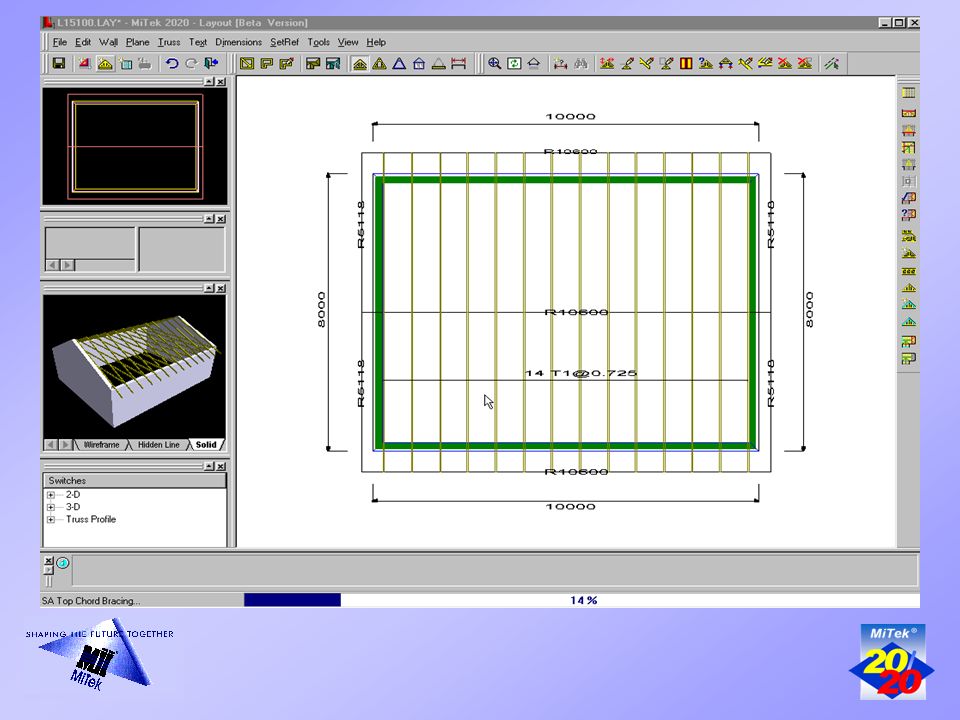Click the Save floppy disk icon
960x720 pixels.
(59, 64)
